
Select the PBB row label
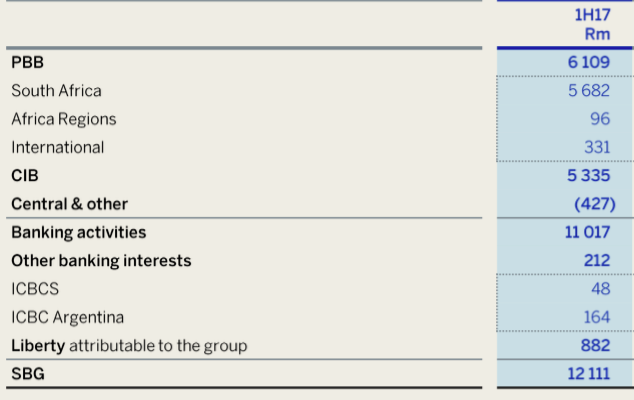point(28,62)
